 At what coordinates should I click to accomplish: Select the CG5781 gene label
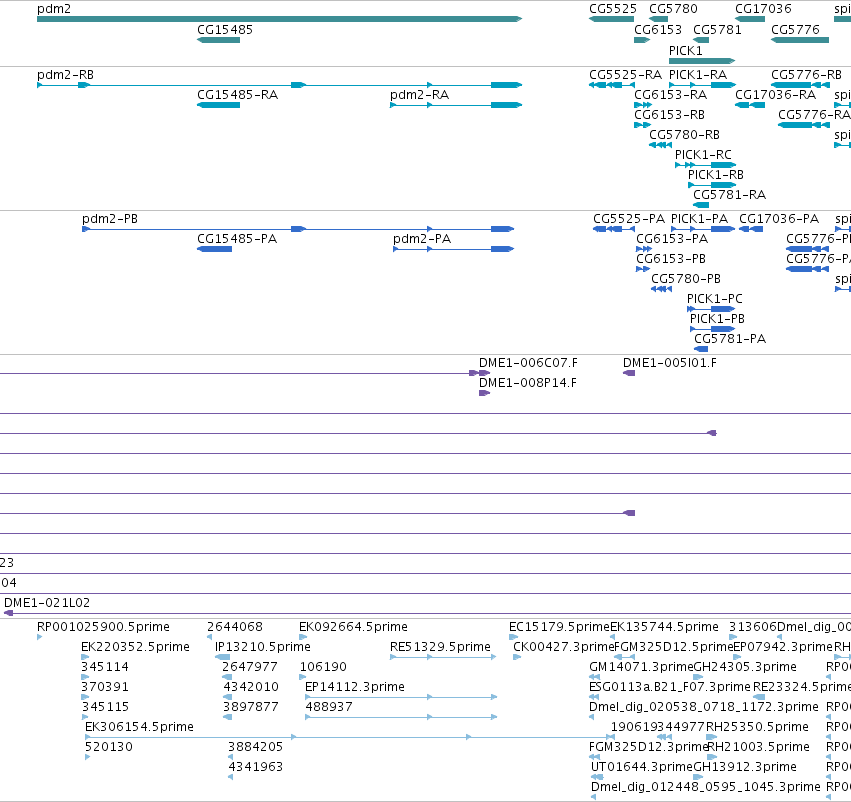coord(717,30)
